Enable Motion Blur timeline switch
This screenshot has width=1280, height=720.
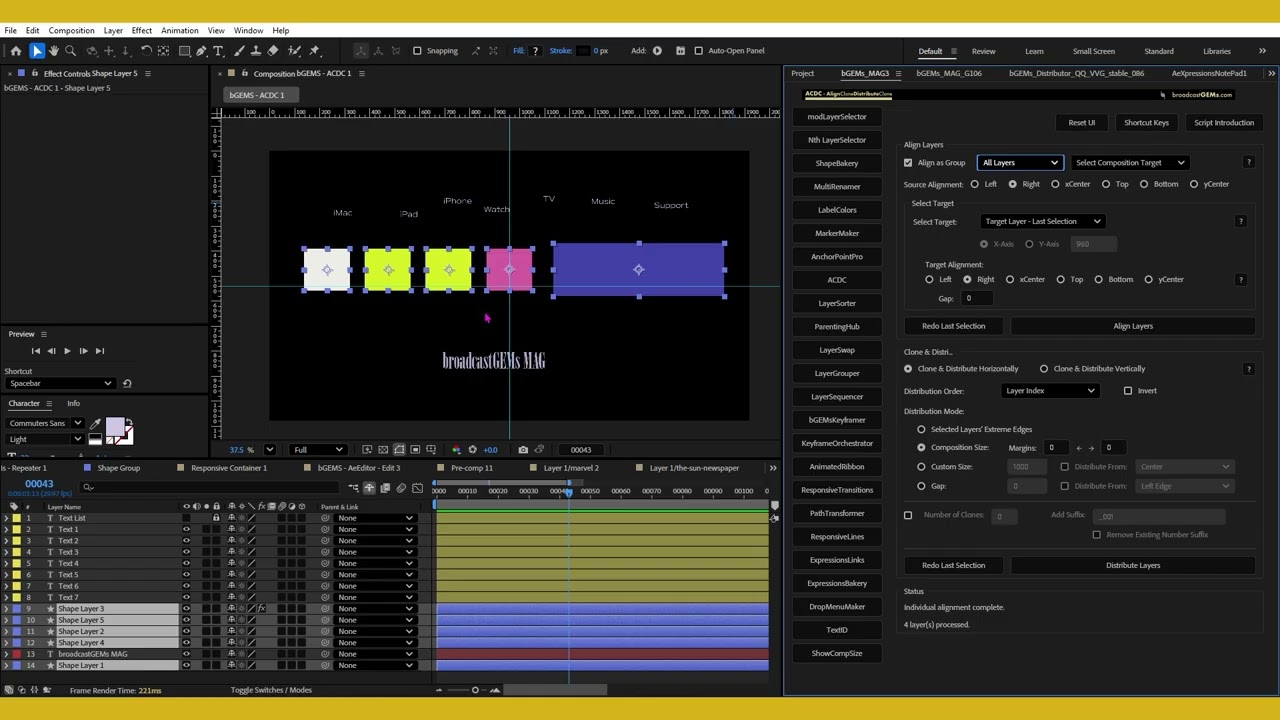click(401, 488)
